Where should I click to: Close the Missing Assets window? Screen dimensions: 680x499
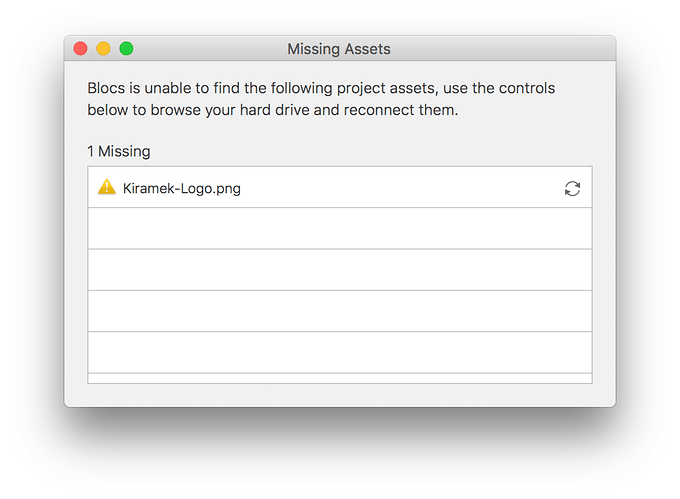coord(81,49)
